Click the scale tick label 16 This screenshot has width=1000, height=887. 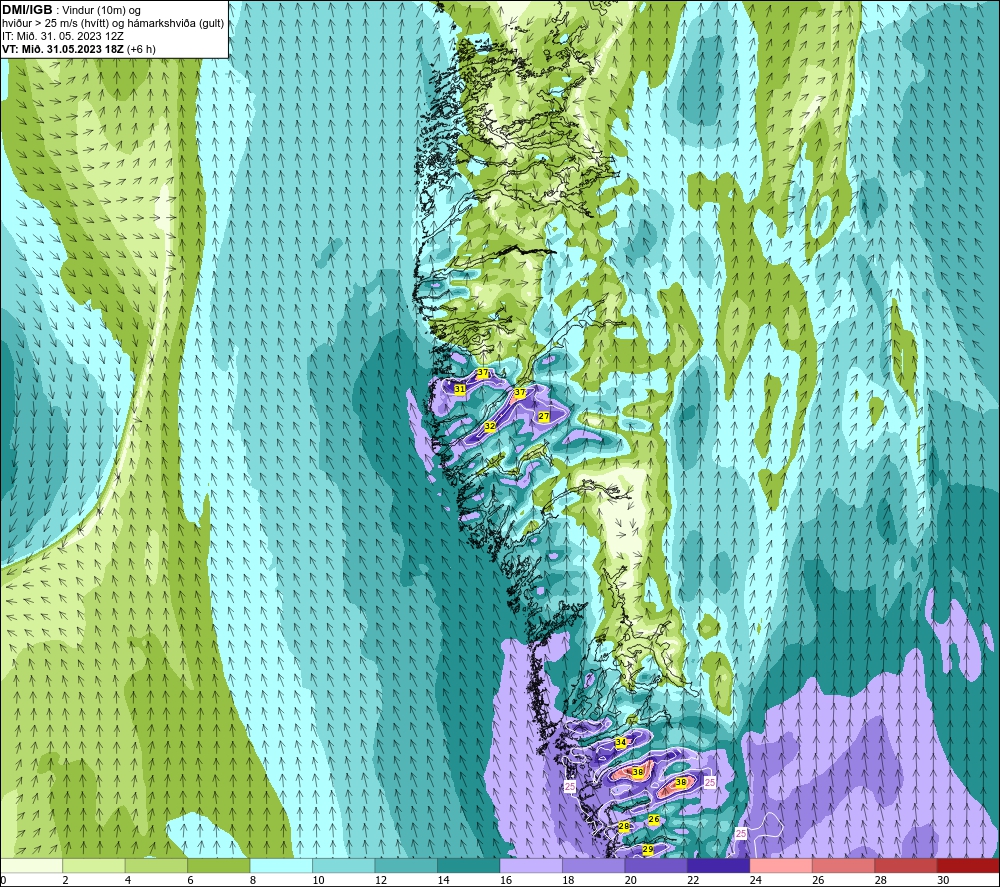(506, 880)
